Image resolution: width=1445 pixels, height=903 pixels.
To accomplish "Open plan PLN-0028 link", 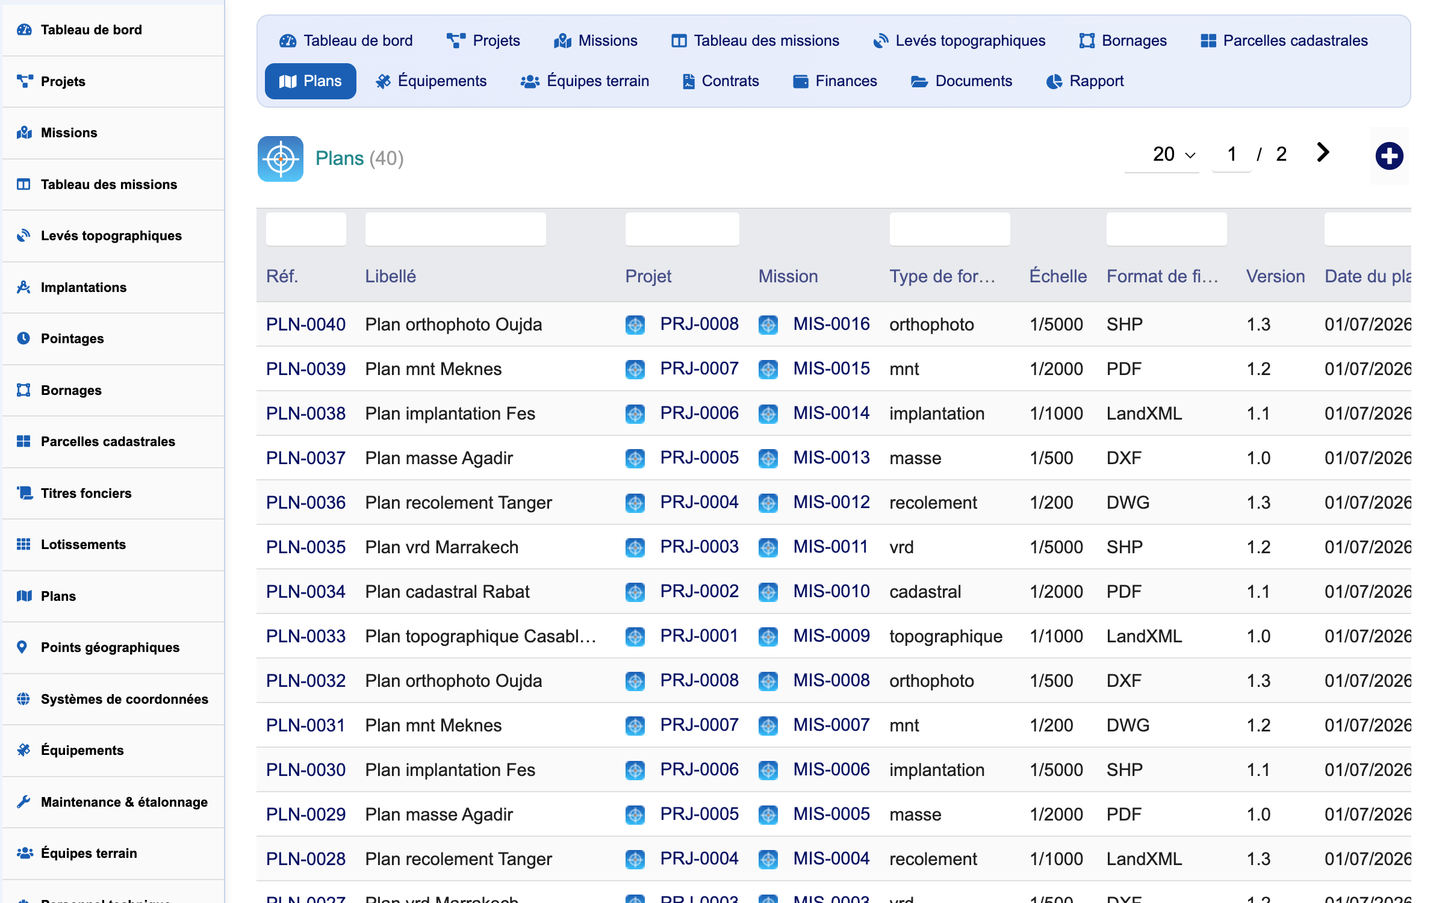I will 306,860.
